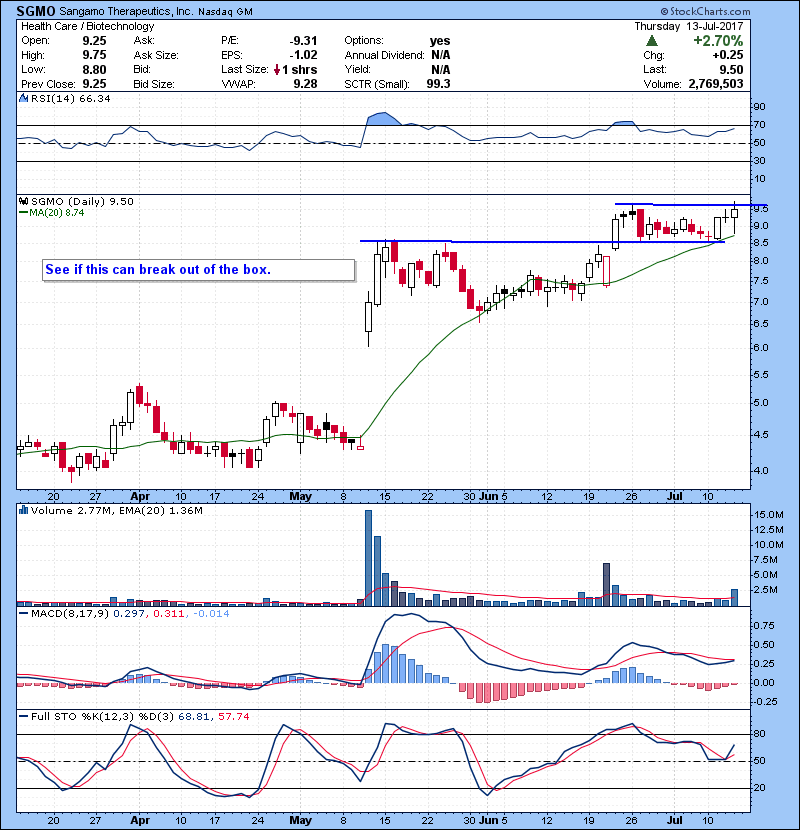
Task: Click the +2.70% percent change
Action: (718, 41)
